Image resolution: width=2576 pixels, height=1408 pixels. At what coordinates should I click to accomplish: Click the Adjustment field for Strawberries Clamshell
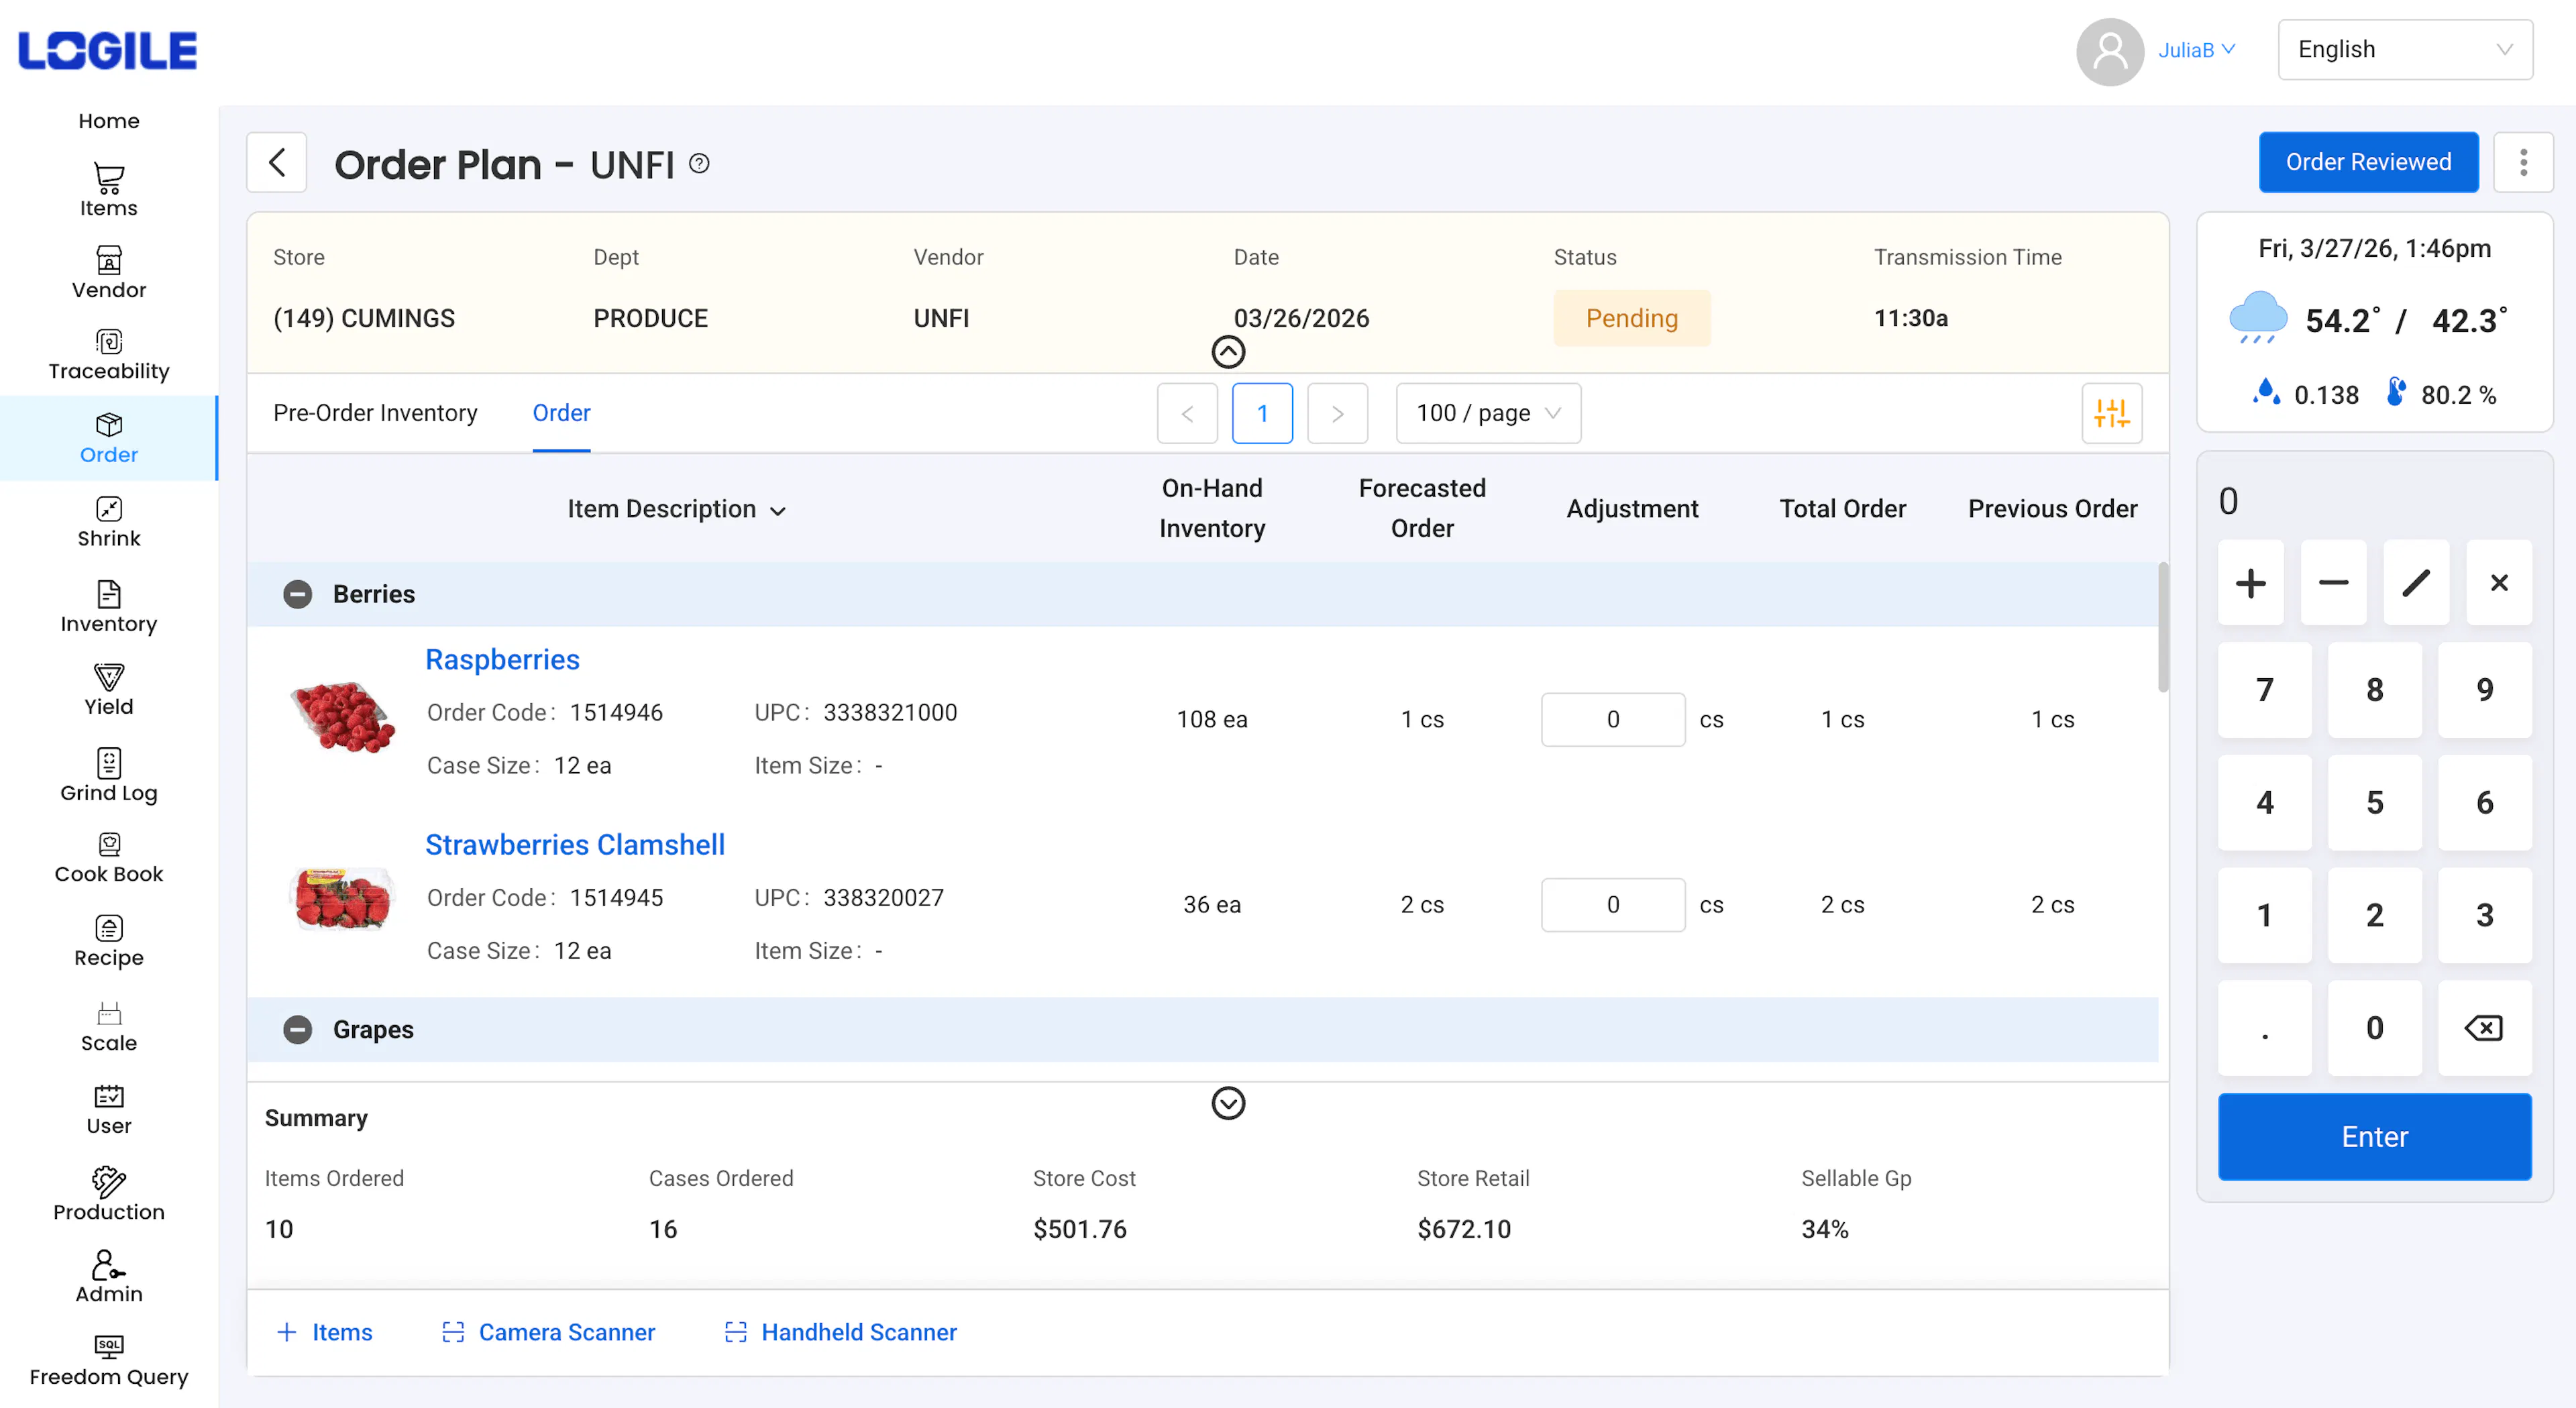pos(1612,904)
